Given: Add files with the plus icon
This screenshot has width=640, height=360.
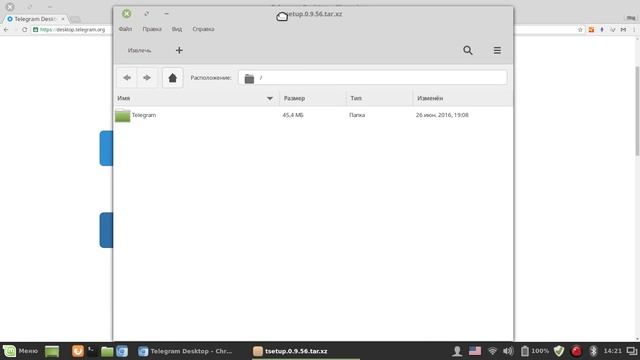Looking at the screenshot, I should coord(179,50).
